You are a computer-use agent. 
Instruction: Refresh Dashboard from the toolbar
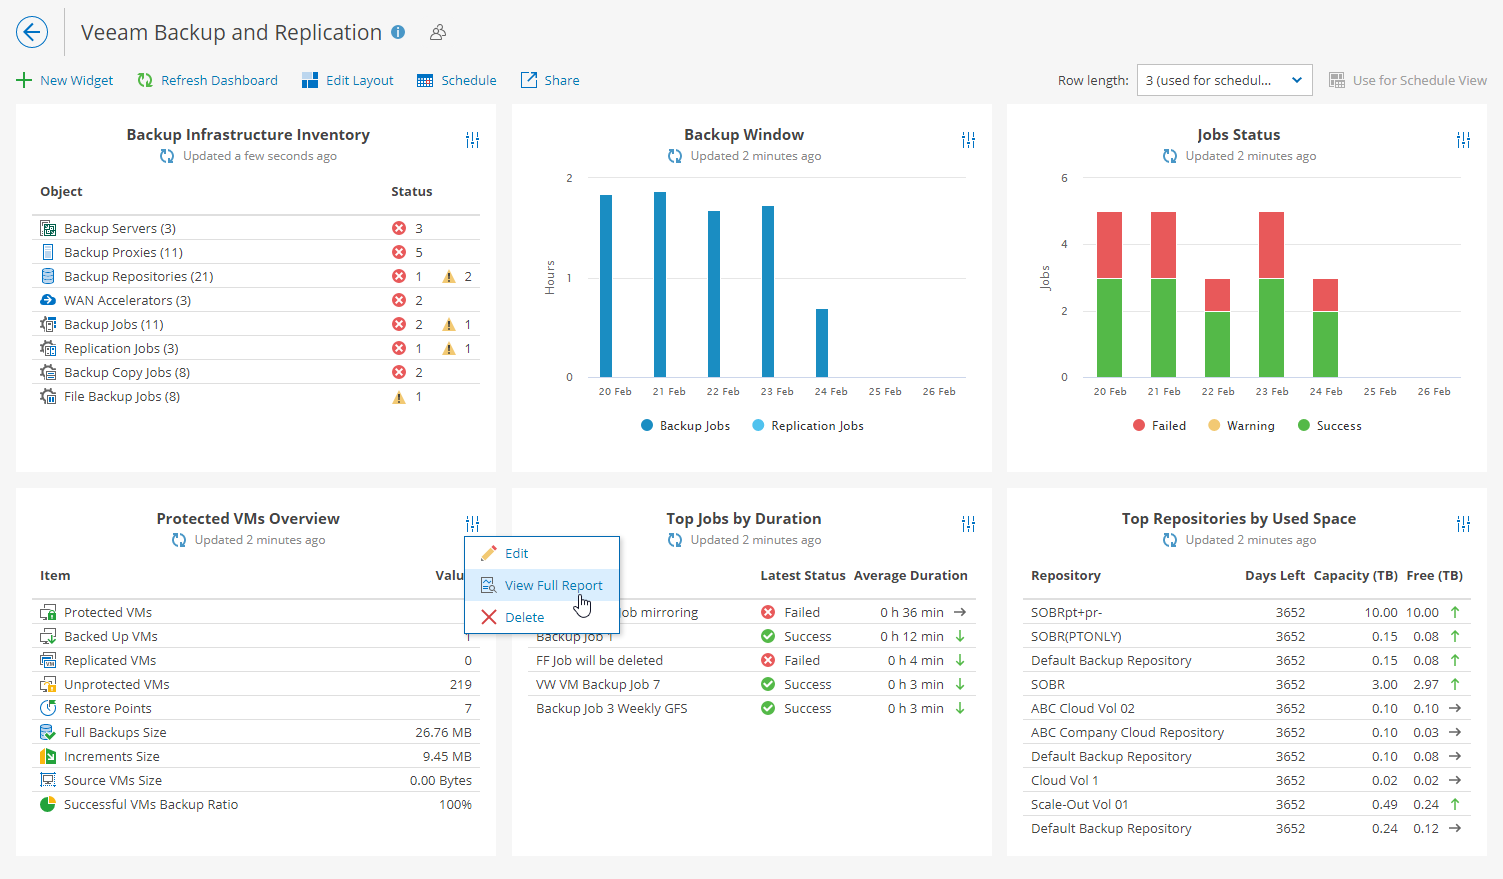(x=208, y=80)
